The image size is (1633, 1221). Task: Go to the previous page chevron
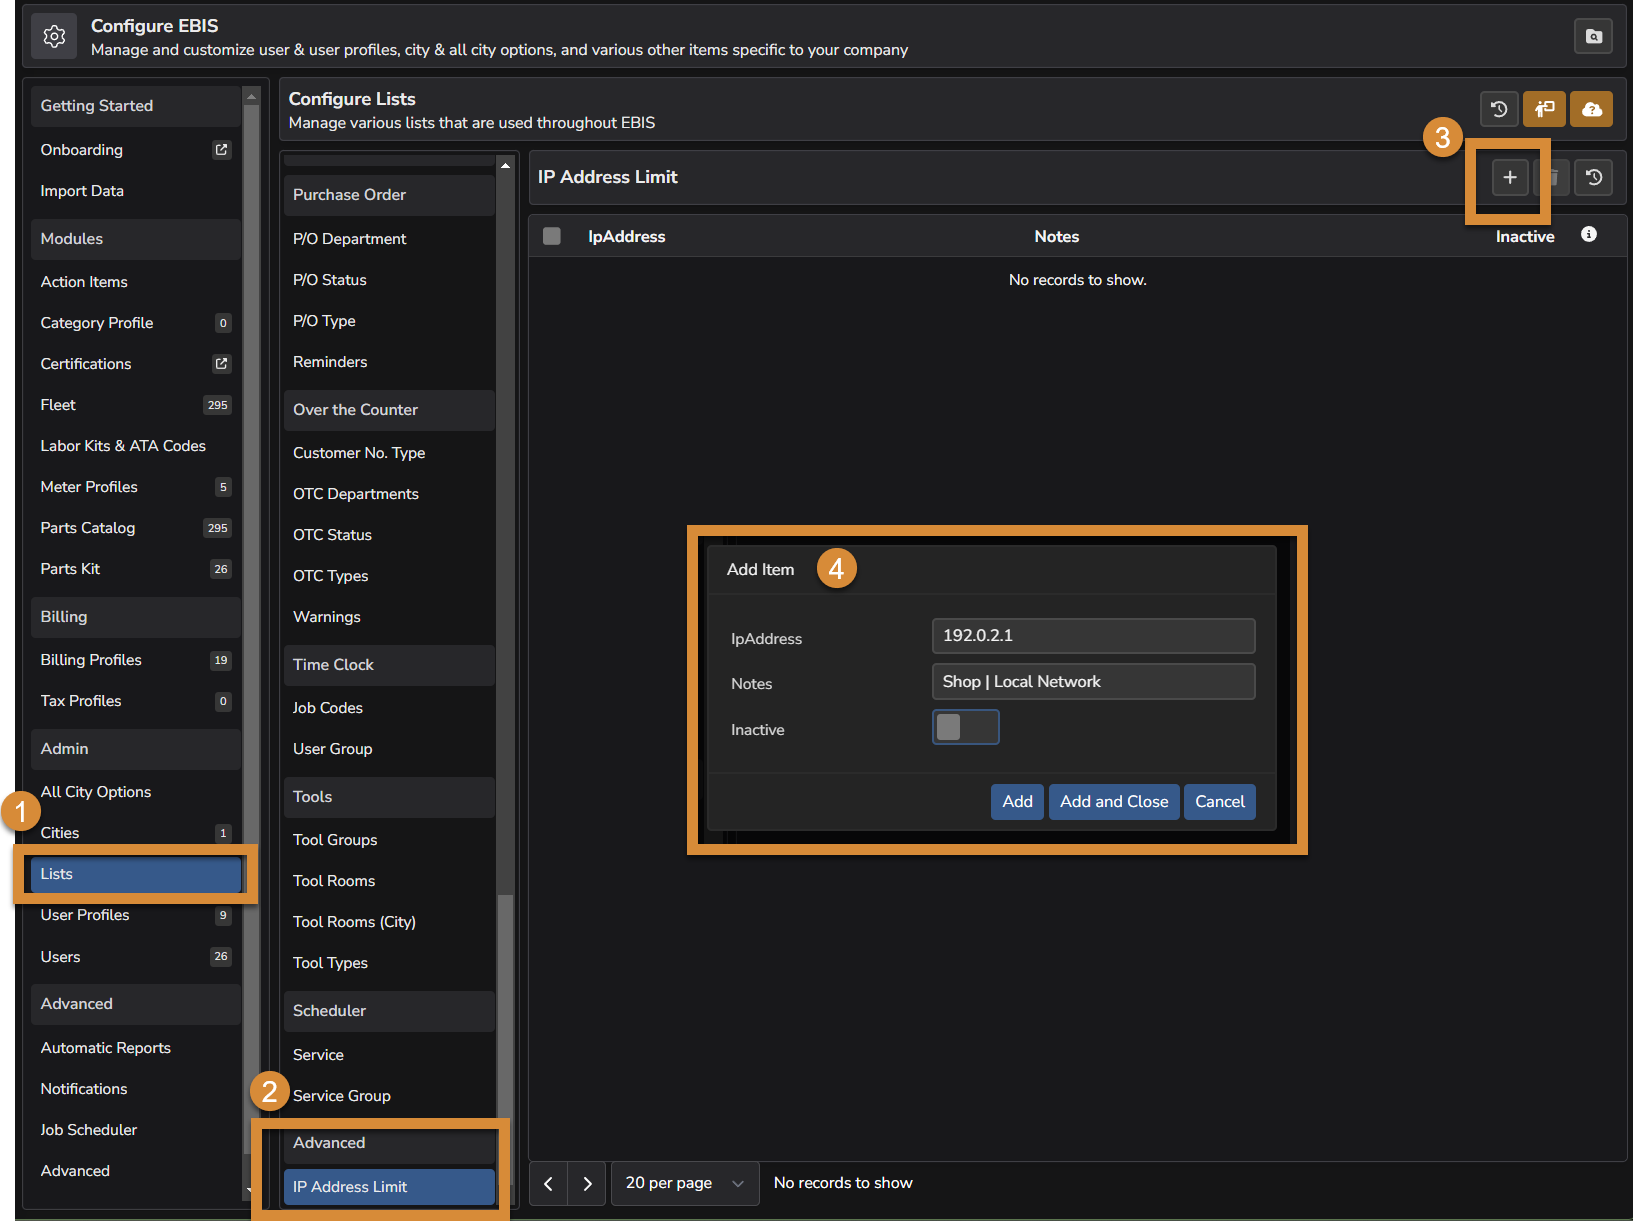coord(548,1184)
